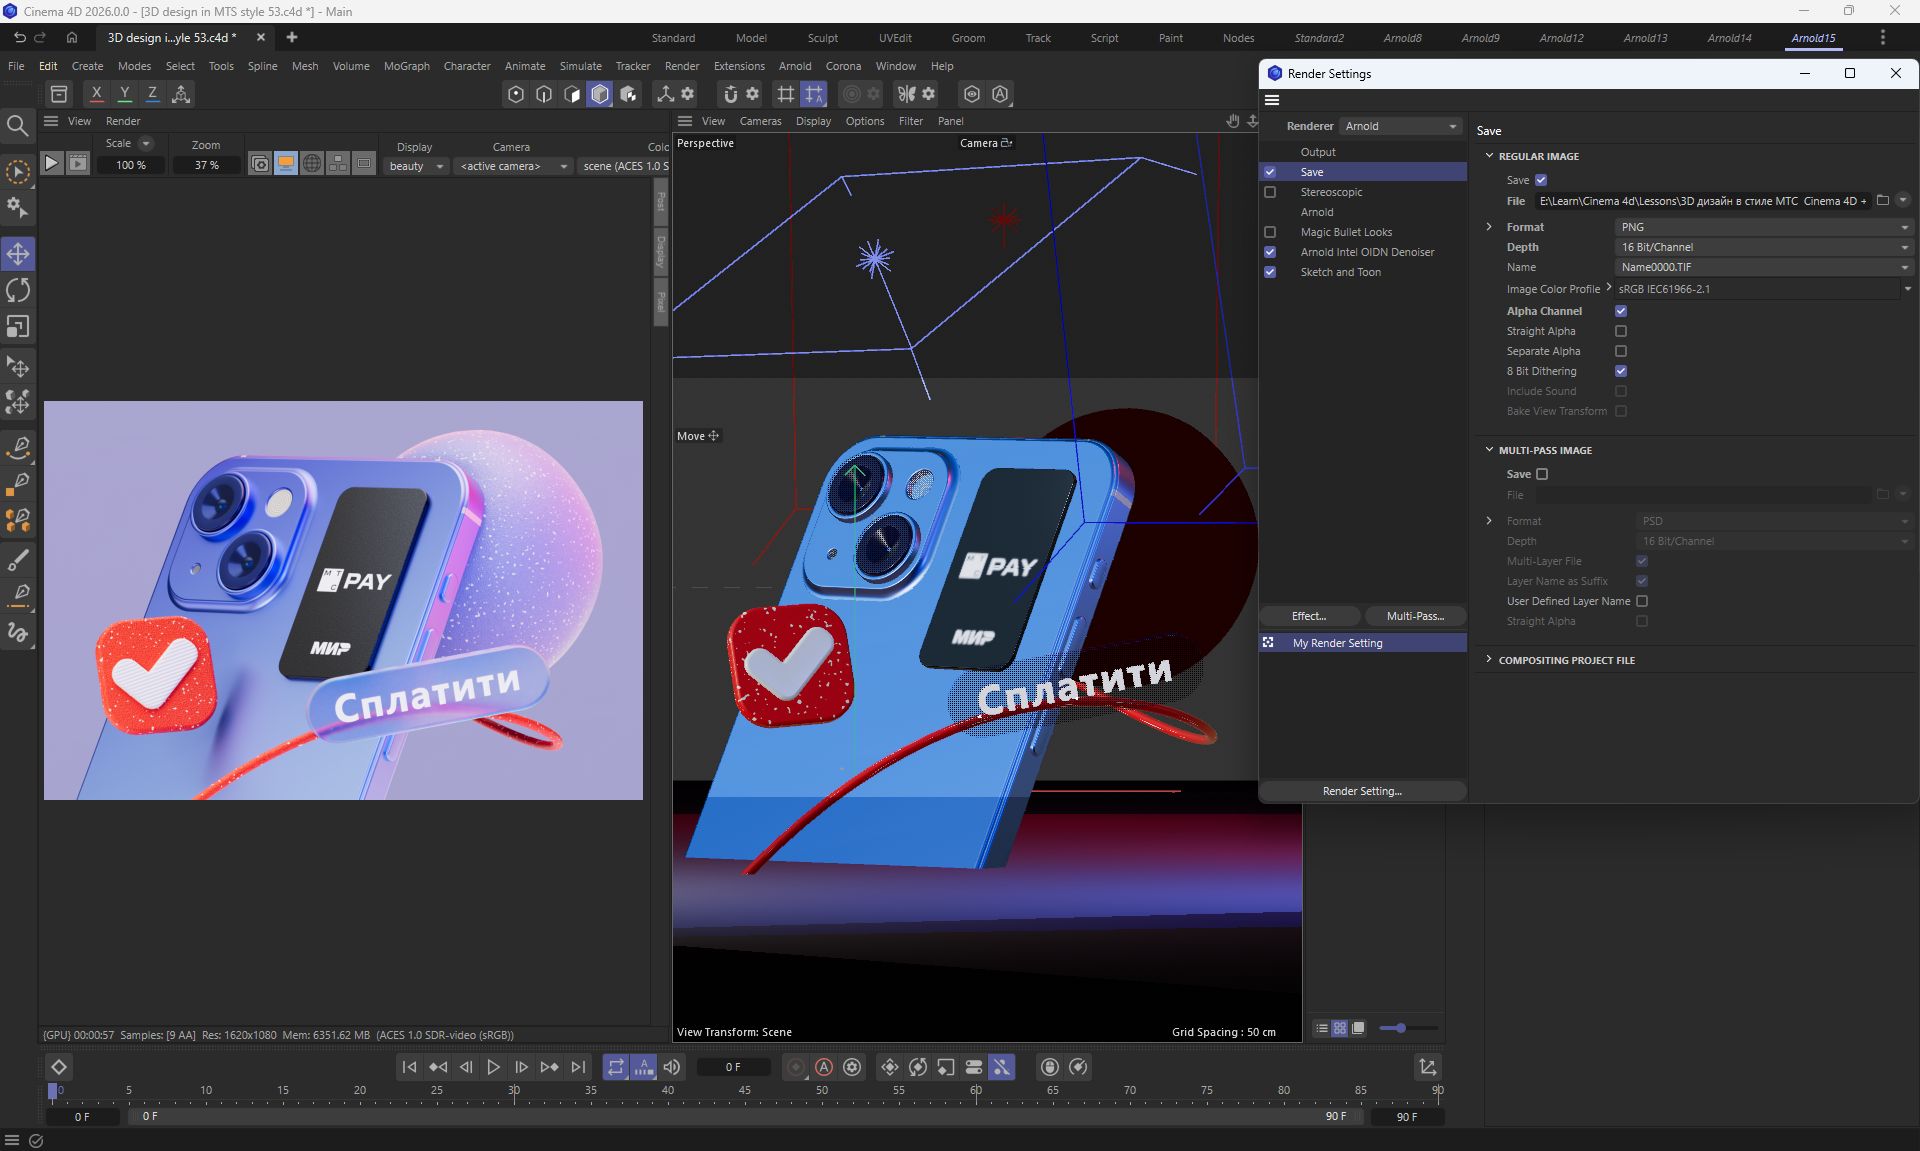The width and height of the screenshot is (1920, 1151).
Task: Select the Move tool in left toolbar
Action: click(x=18, y=254)
